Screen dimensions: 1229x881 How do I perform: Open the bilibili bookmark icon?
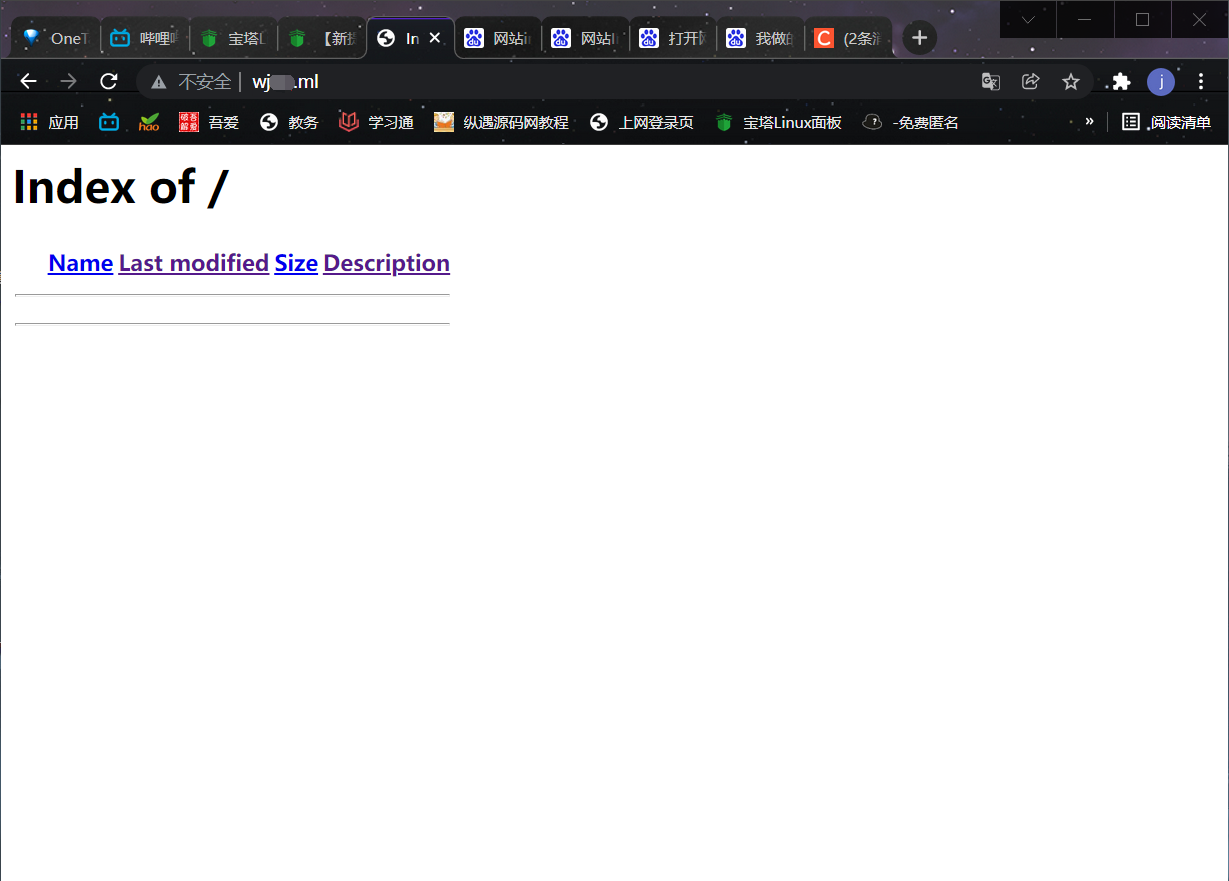109,122
